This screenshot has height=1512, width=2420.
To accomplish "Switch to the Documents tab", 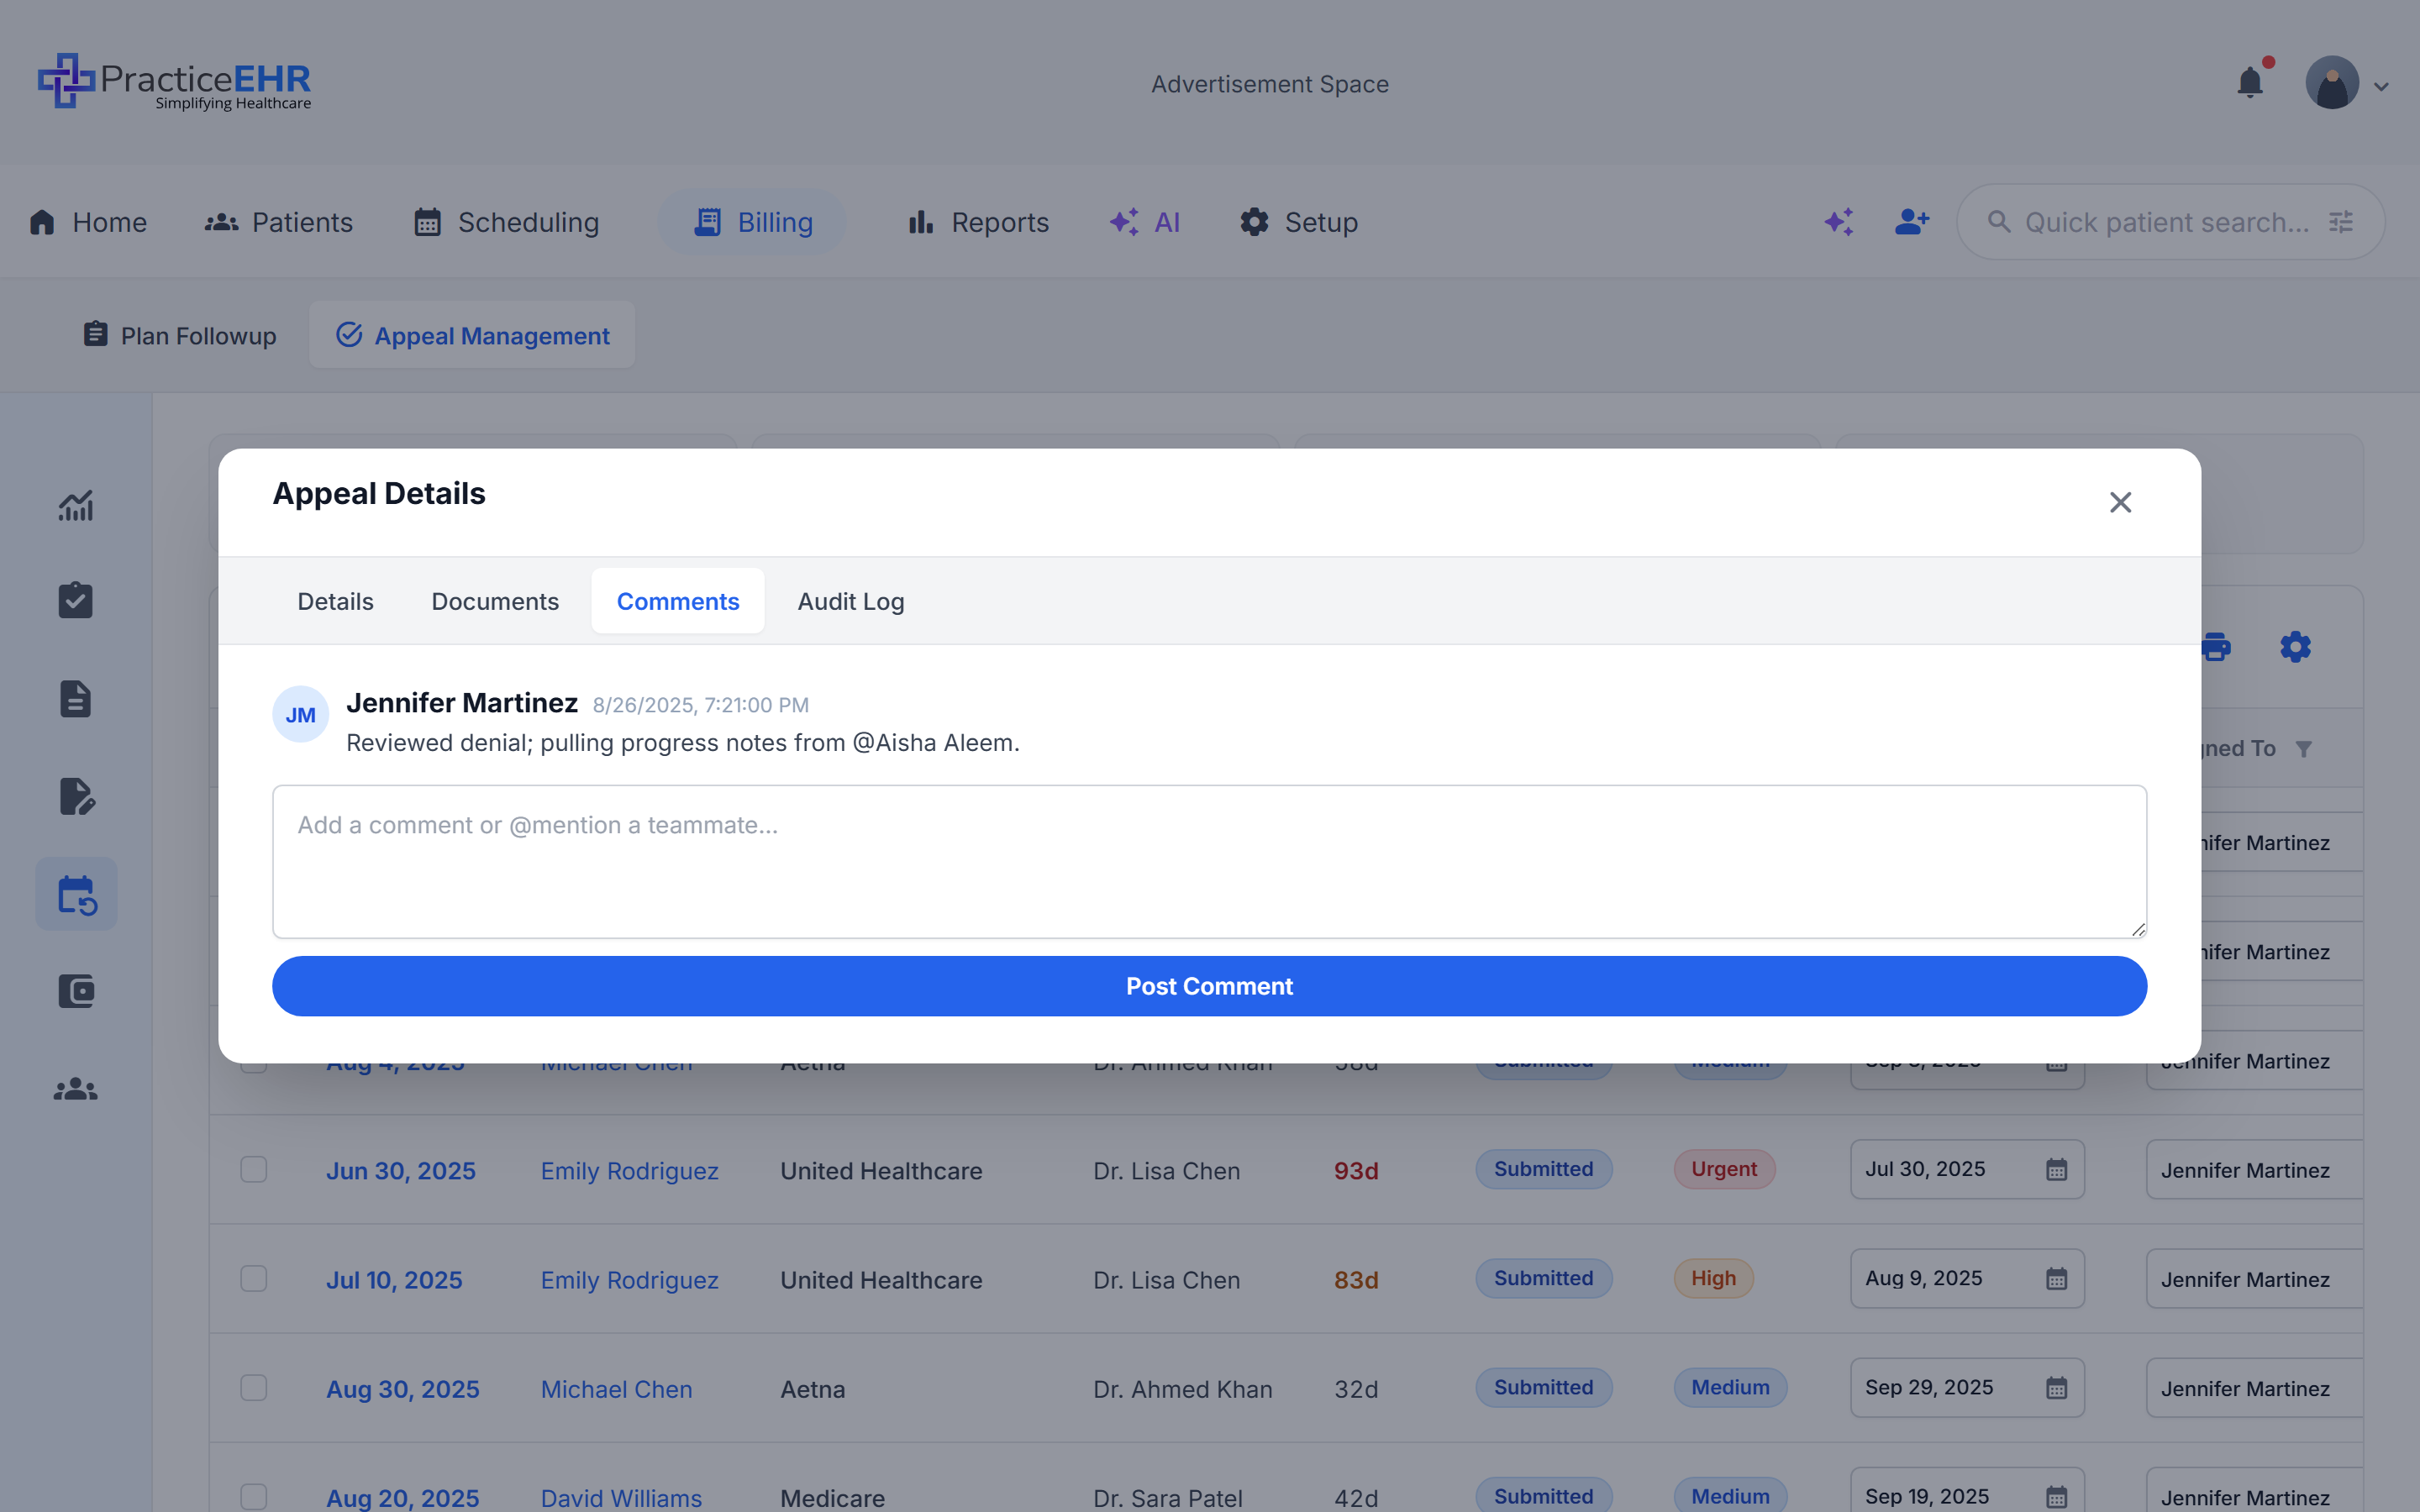I will [x=495, y=601].
